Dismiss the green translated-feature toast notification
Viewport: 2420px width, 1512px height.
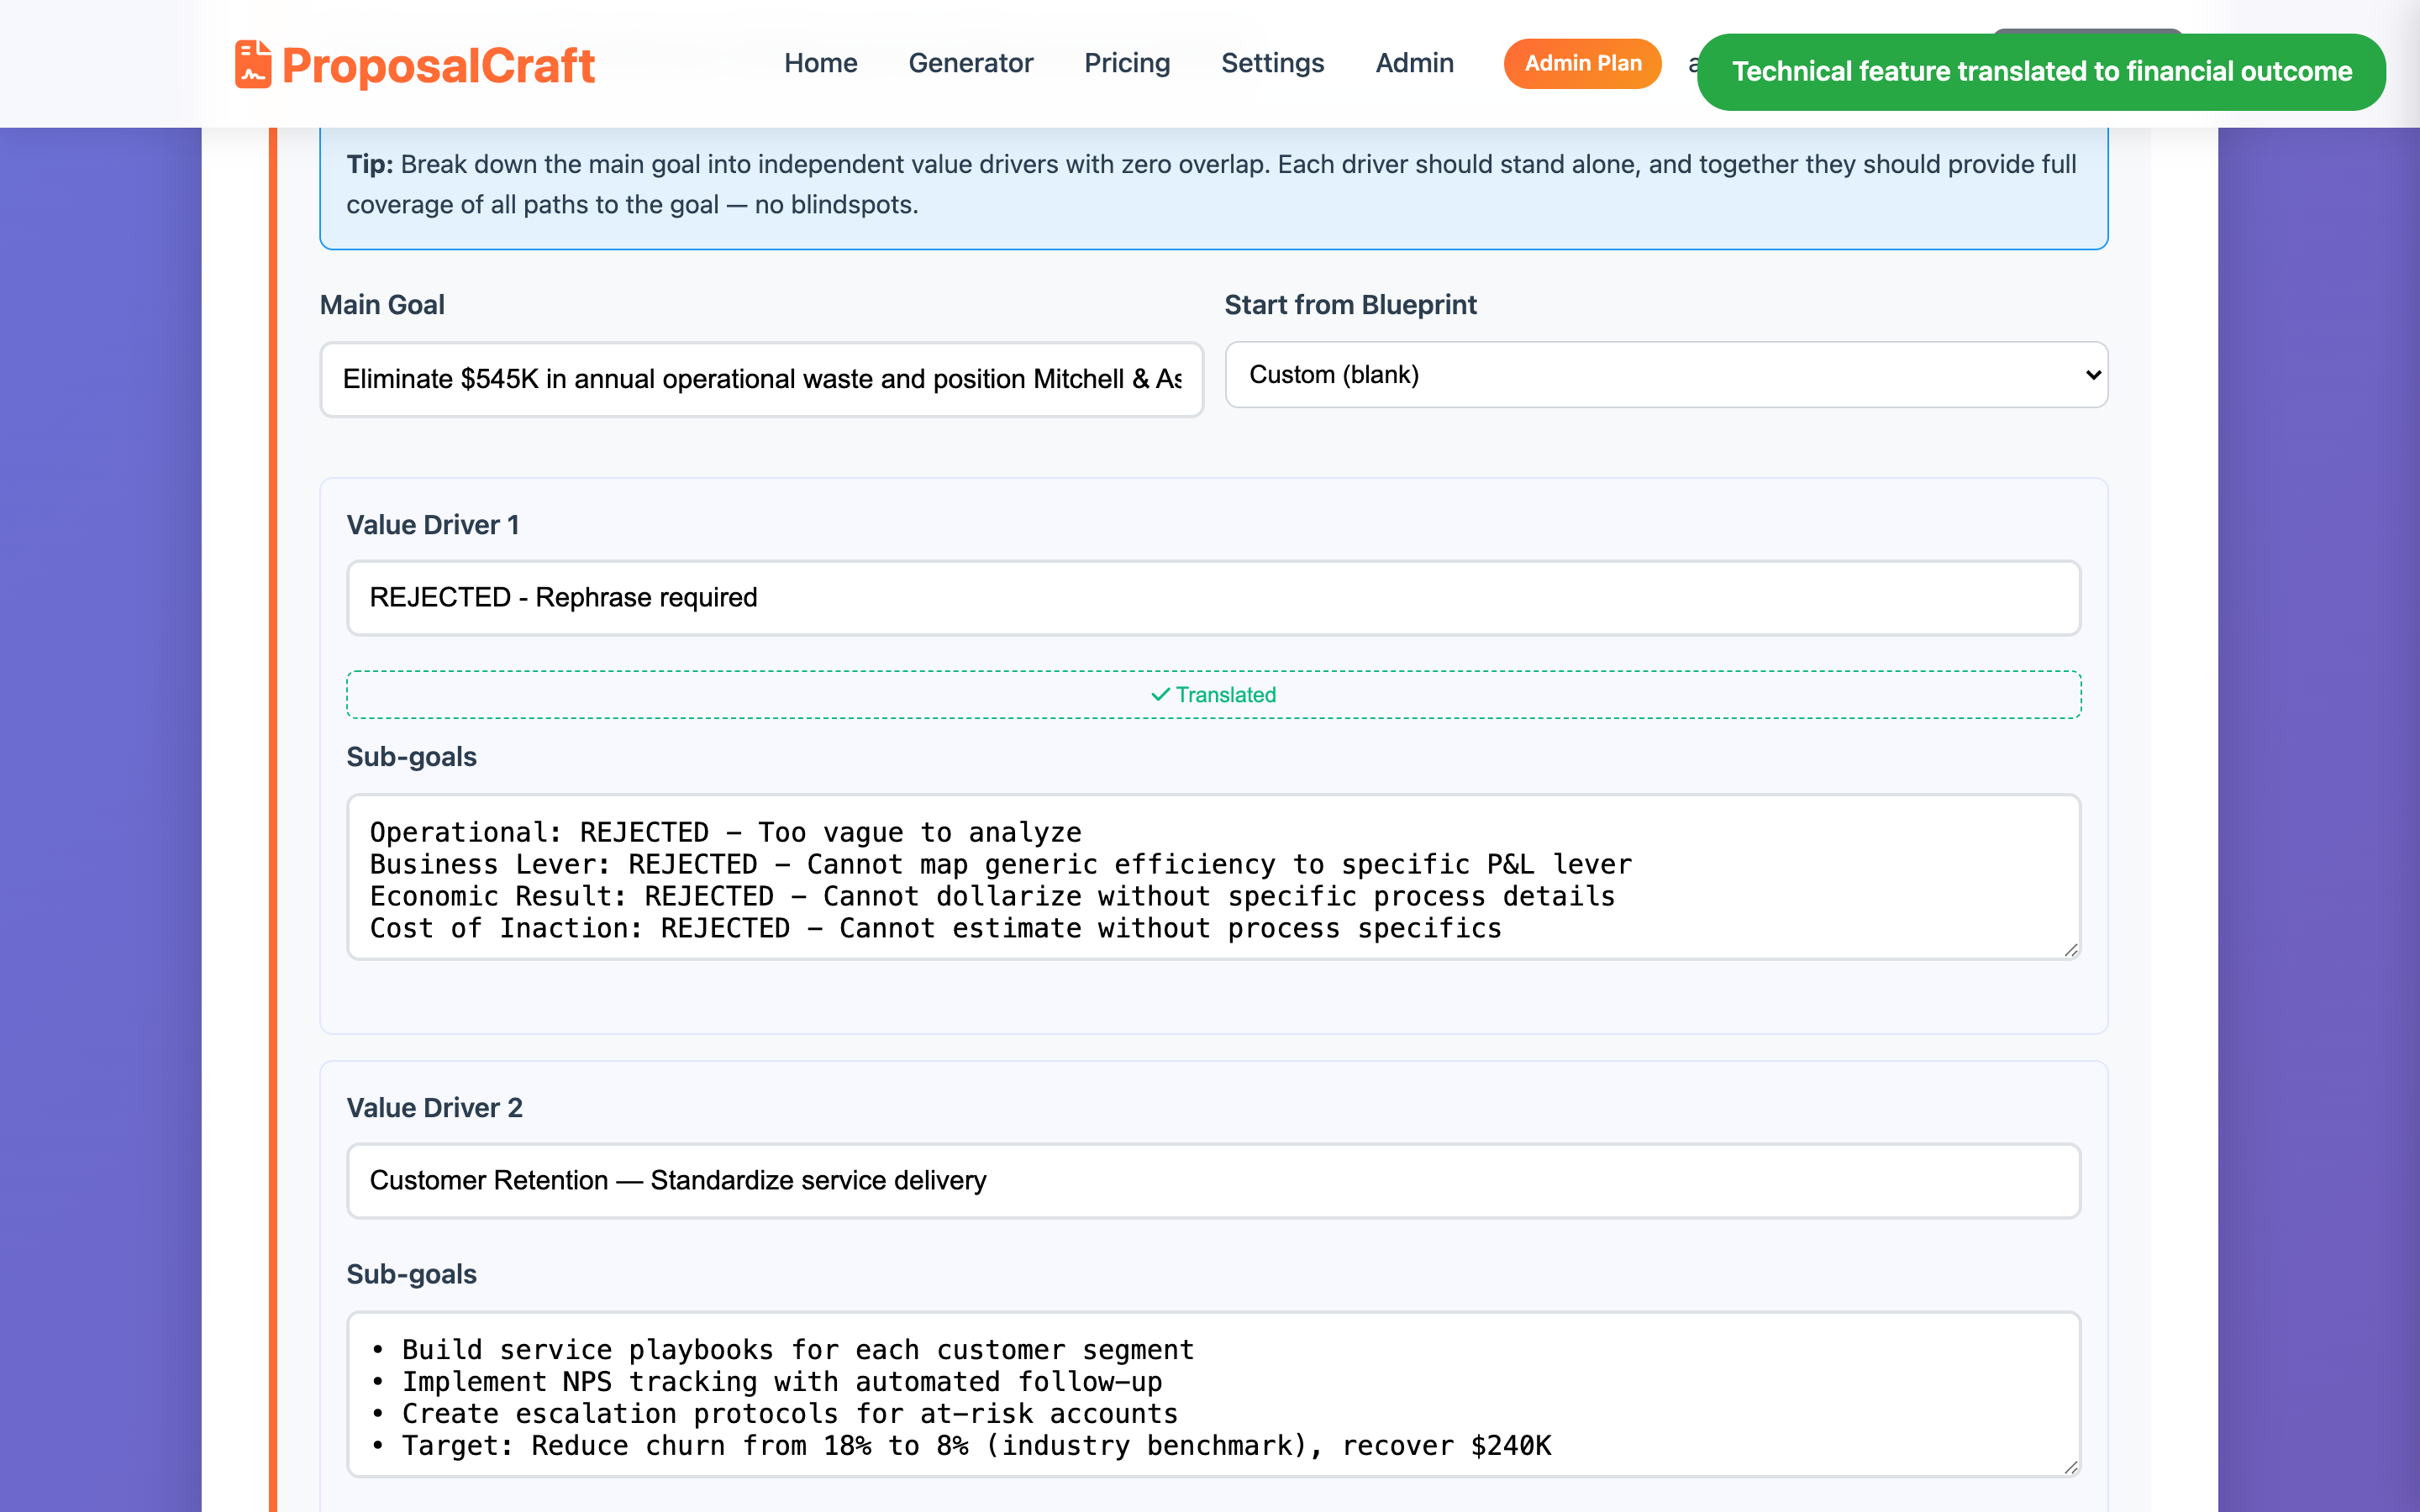[2040, 72]
